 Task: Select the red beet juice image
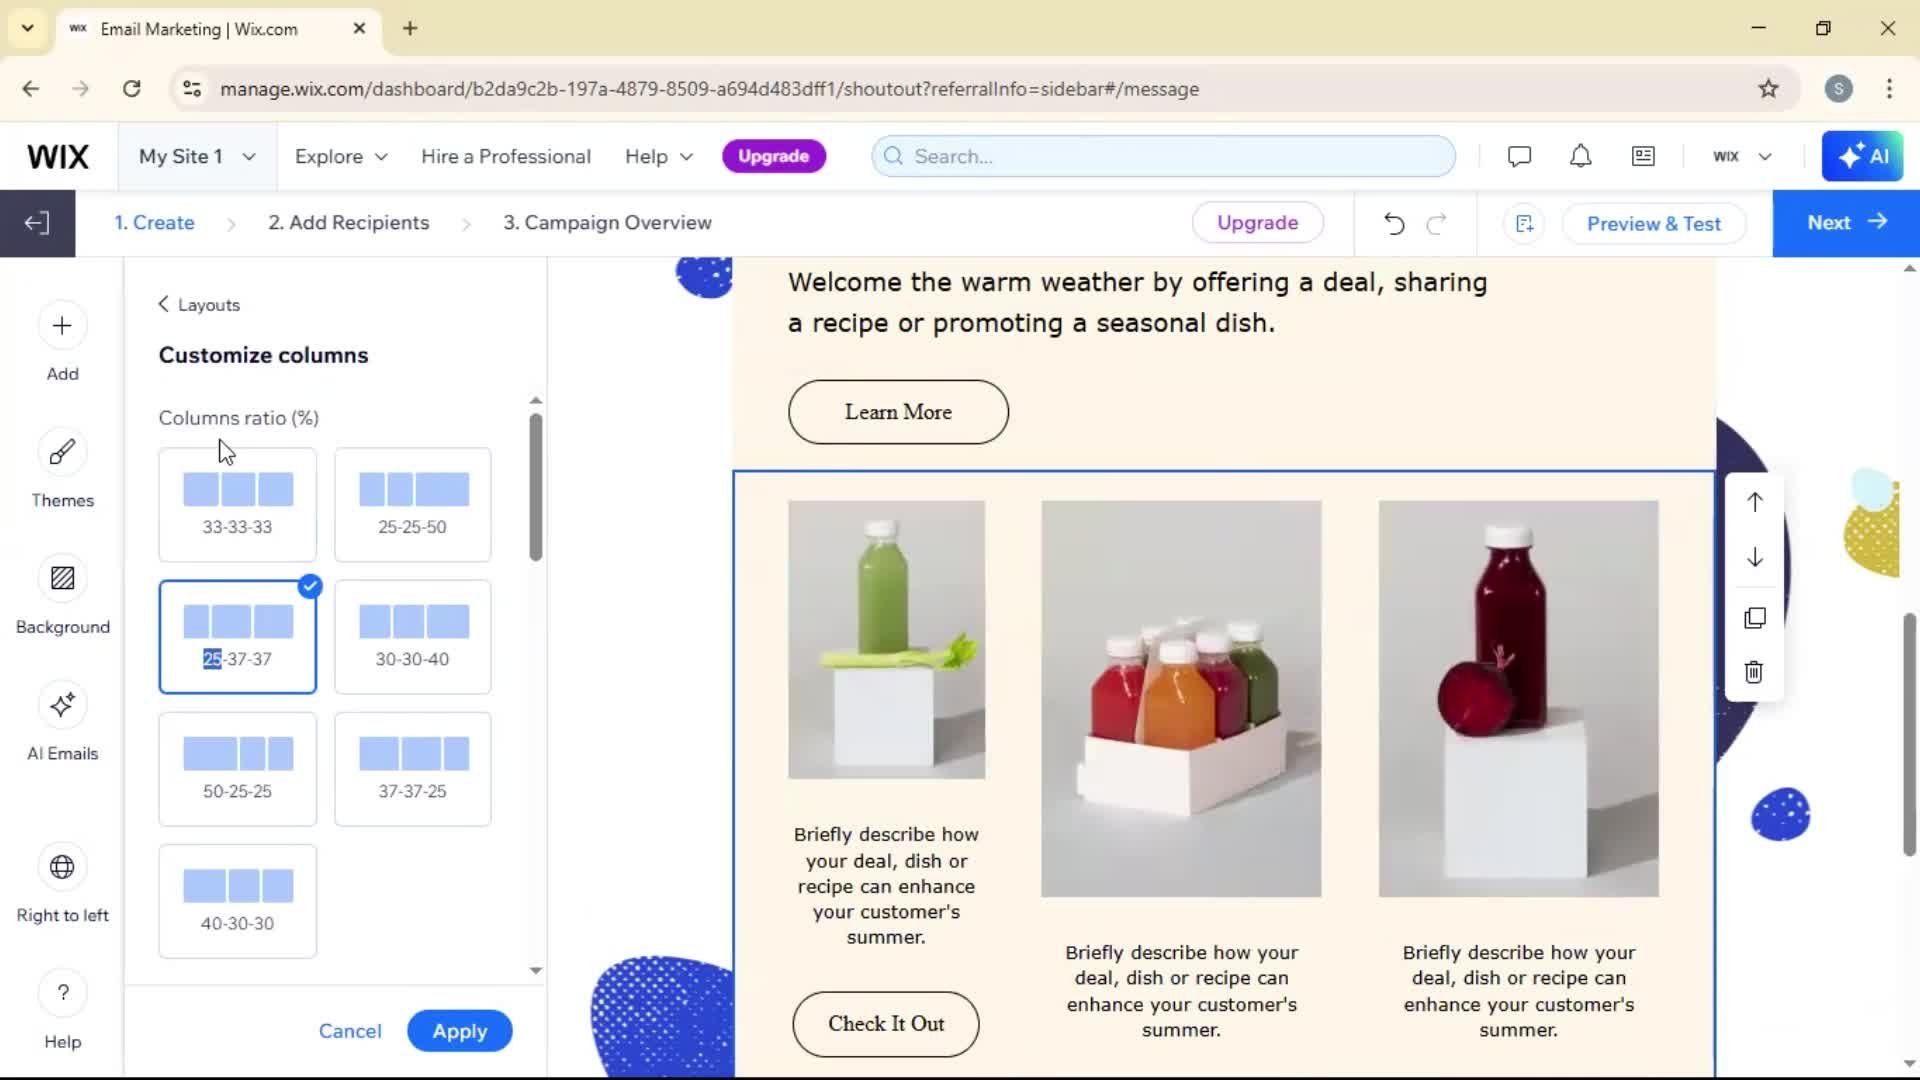coord(1518,699)
